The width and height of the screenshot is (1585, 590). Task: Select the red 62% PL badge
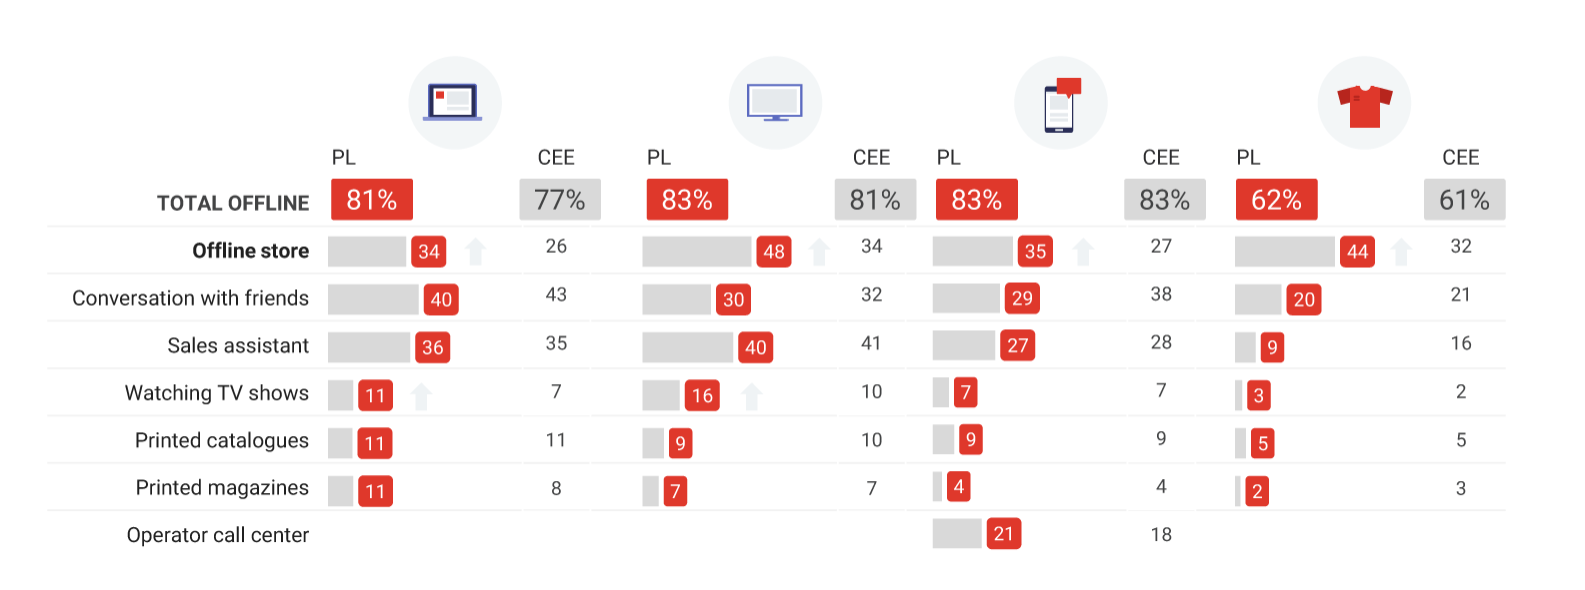coord(1277,200)
